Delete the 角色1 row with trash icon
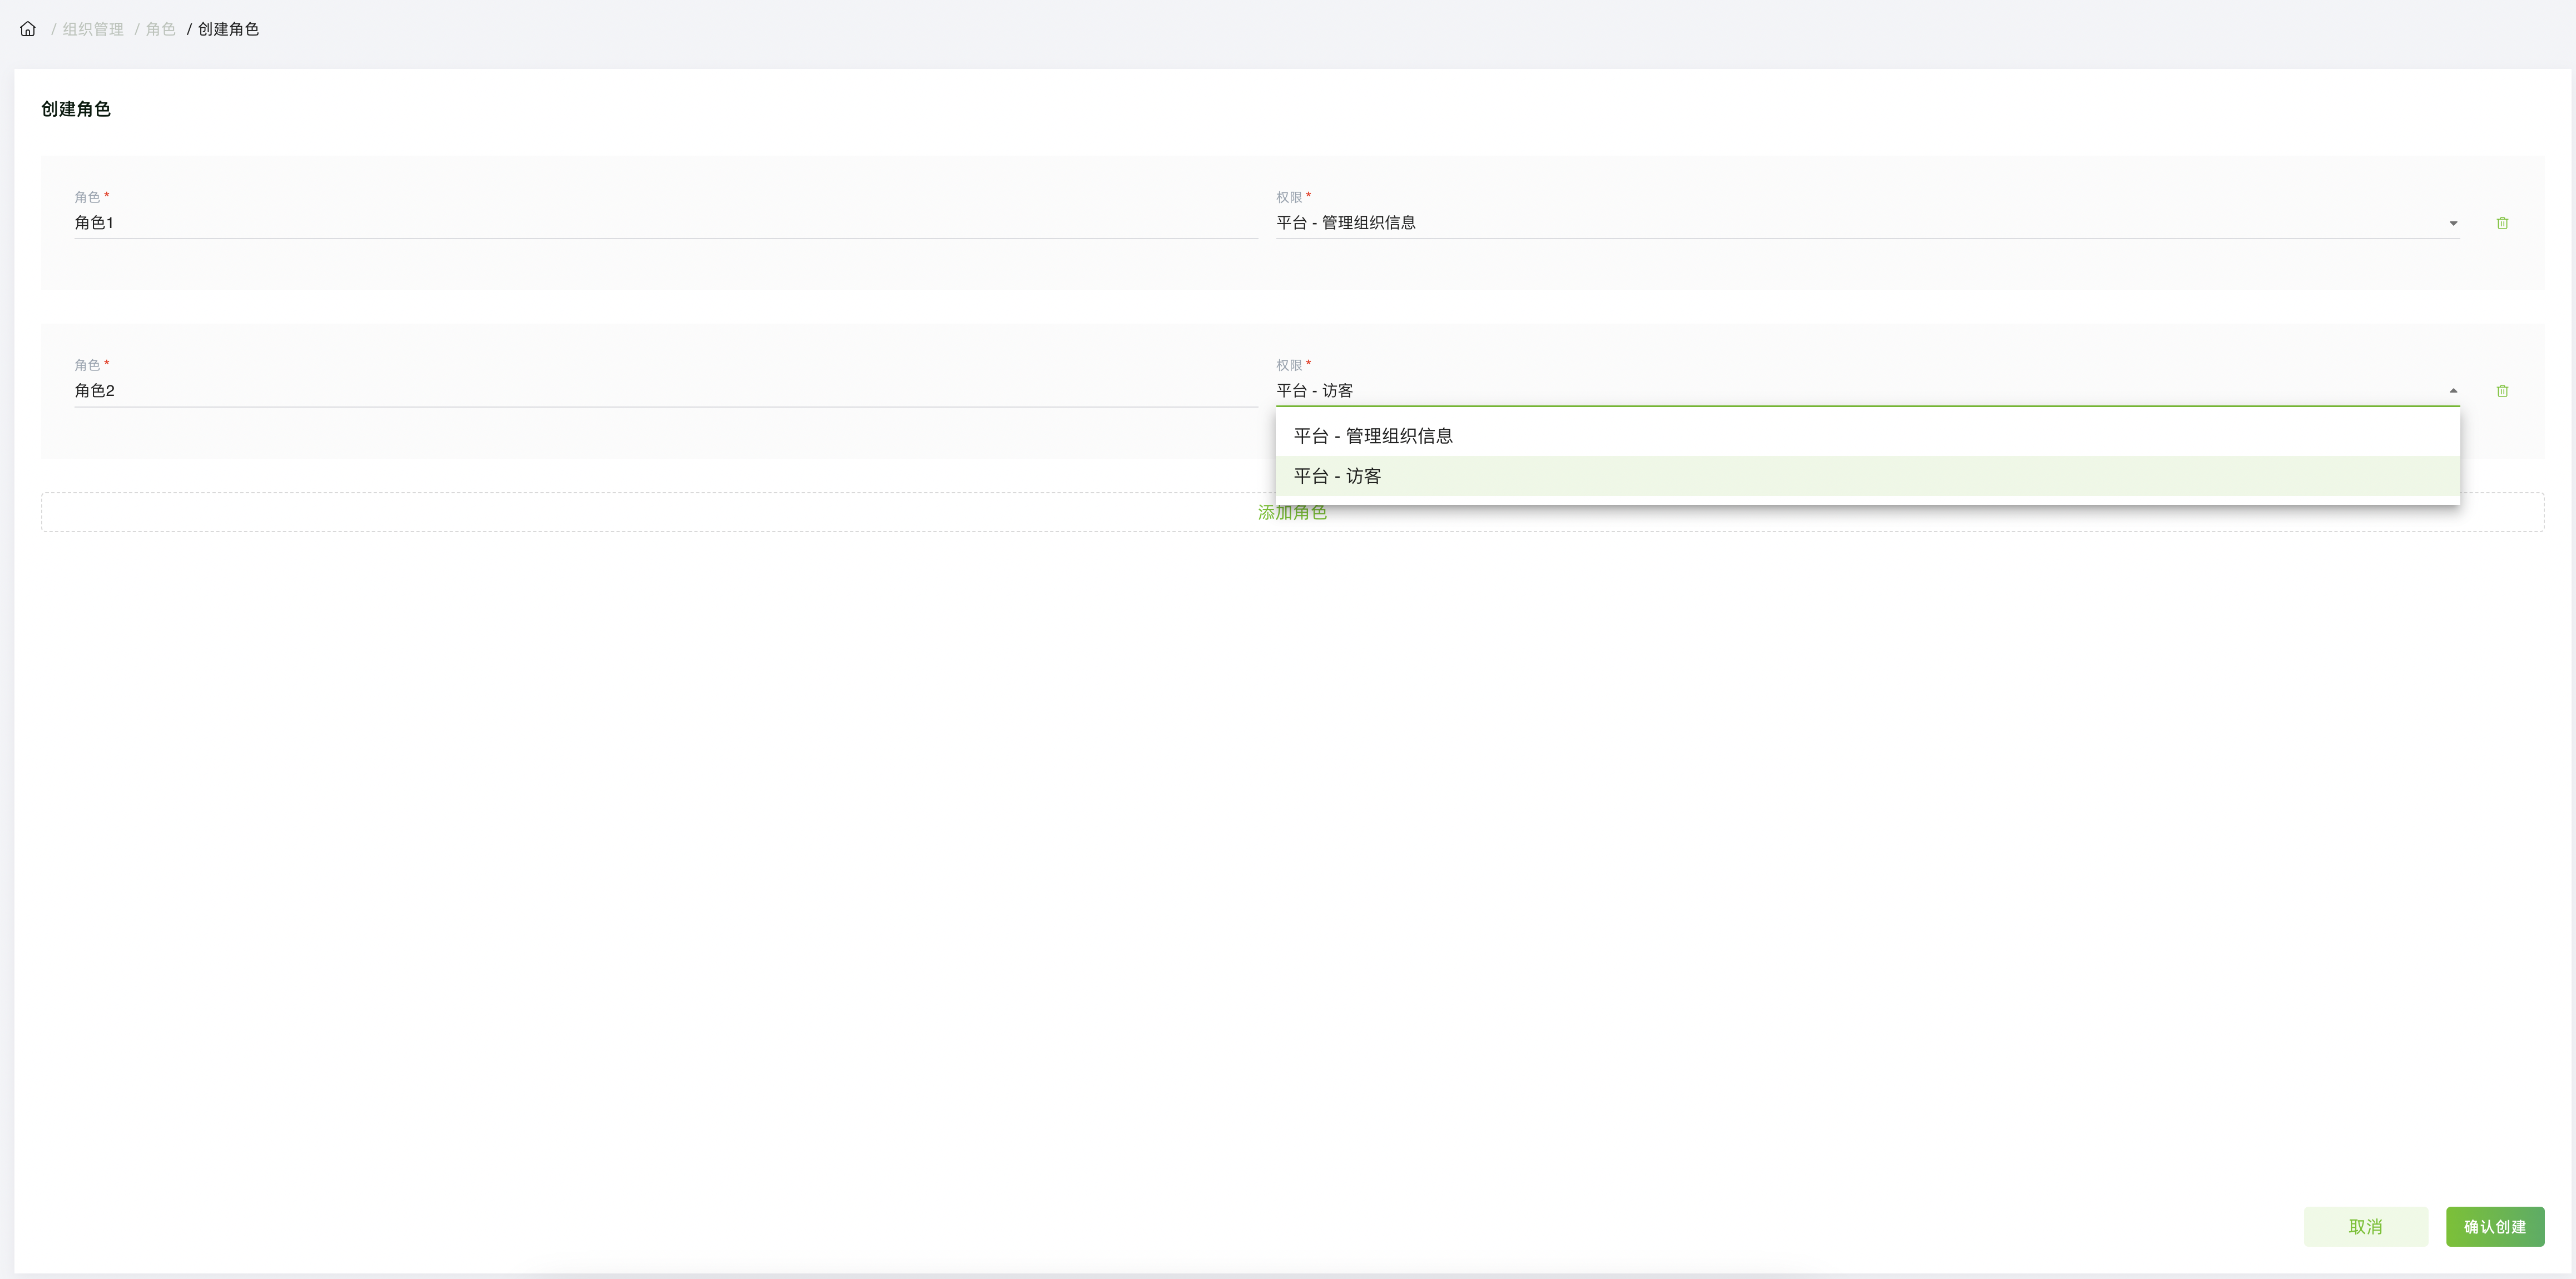 pos(2502,223)
